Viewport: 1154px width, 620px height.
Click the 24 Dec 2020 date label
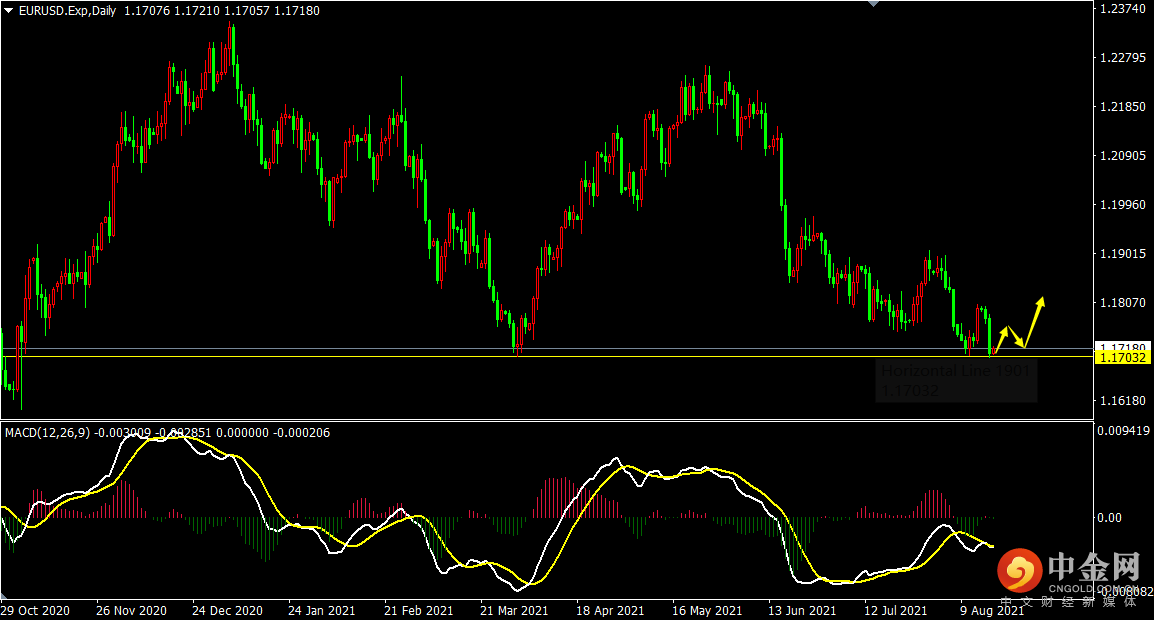coord(227,610)
